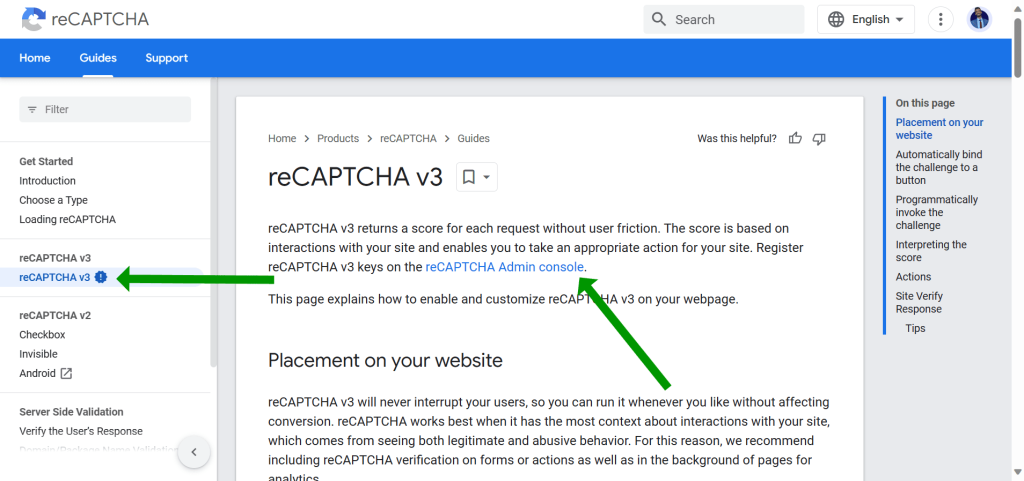
Task: Click the bookmark icon beside page title
Action: coord(469,177)
